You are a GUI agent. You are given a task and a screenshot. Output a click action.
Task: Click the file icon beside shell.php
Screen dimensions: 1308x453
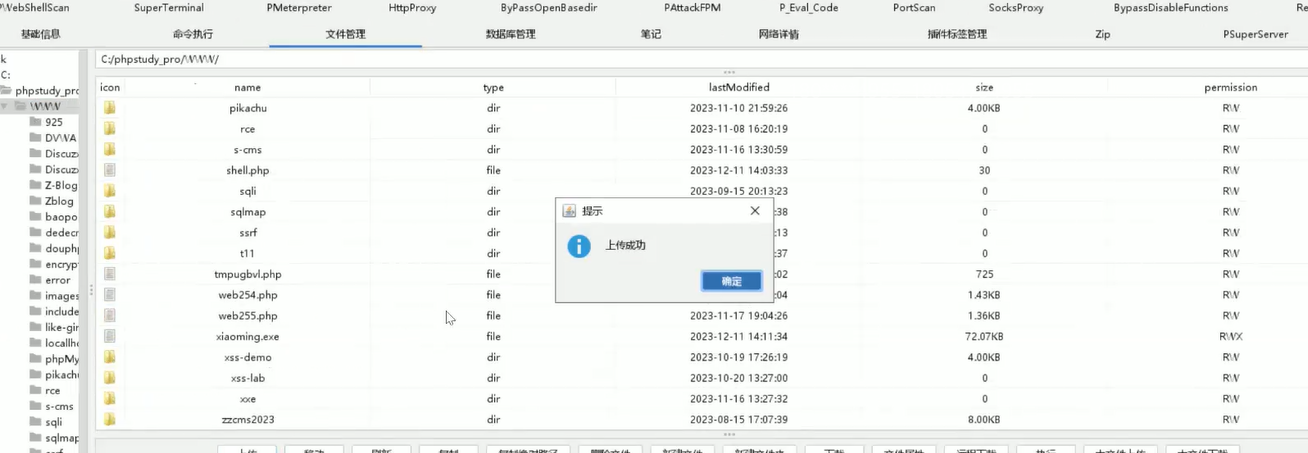click(x=110, y=170)
